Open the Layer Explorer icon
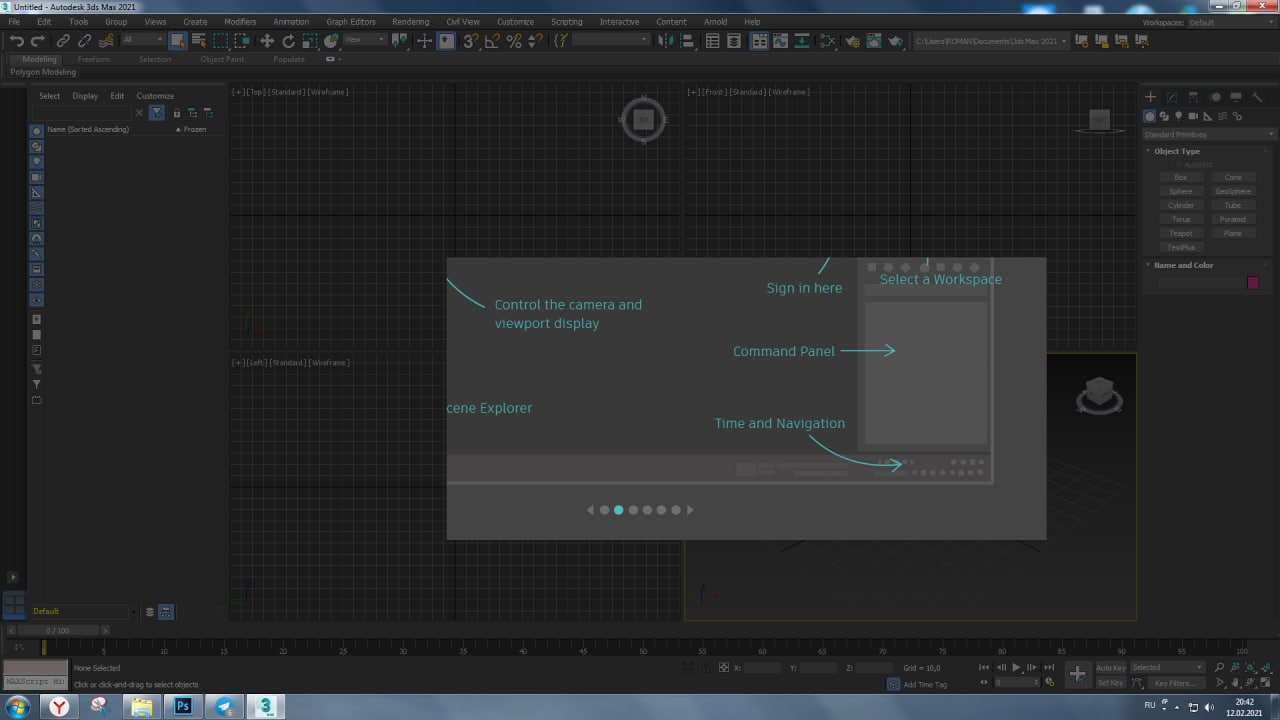 734,41
